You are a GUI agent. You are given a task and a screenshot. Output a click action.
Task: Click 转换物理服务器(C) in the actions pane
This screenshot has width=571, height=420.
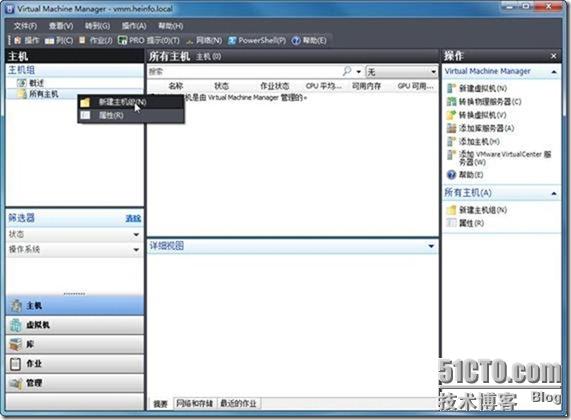click(x=484, y=102)
